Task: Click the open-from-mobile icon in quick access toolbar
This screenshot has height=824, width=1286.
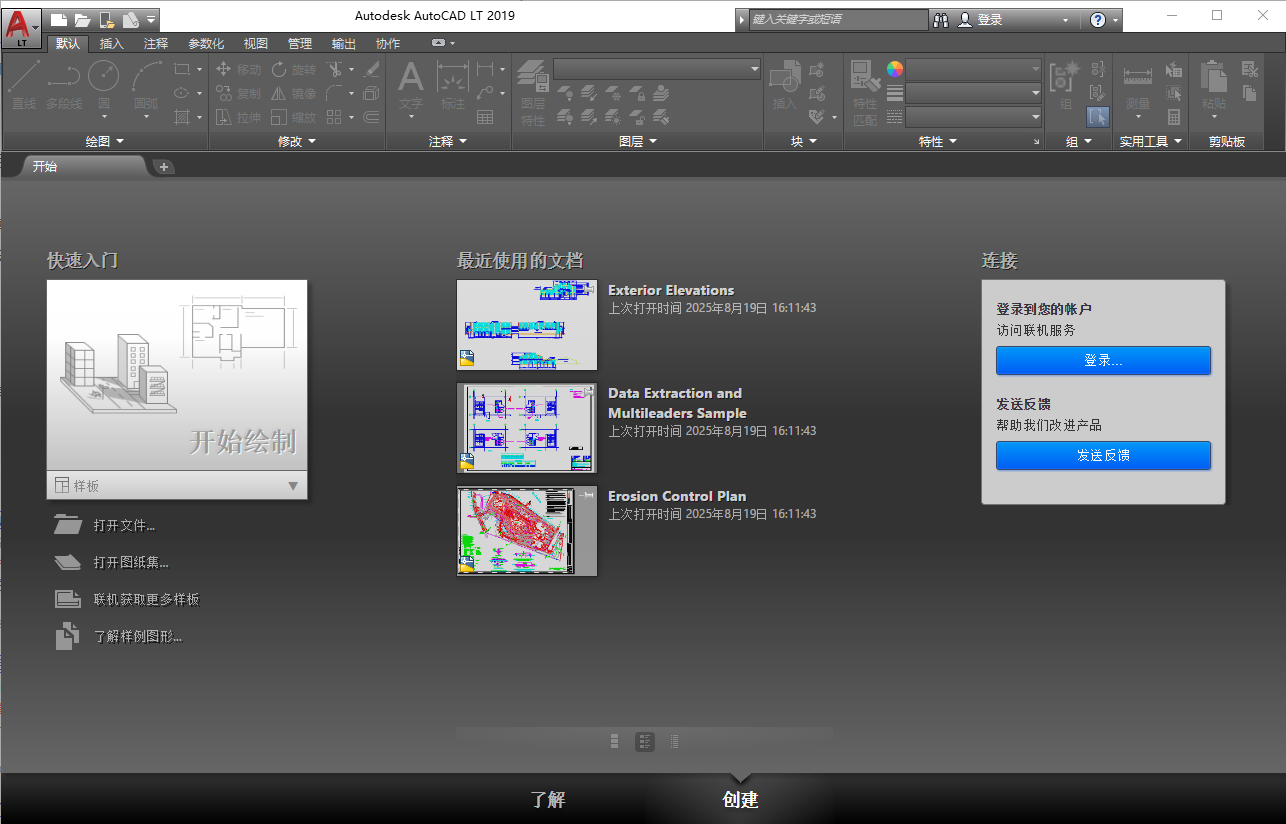Action: [107, 18]
